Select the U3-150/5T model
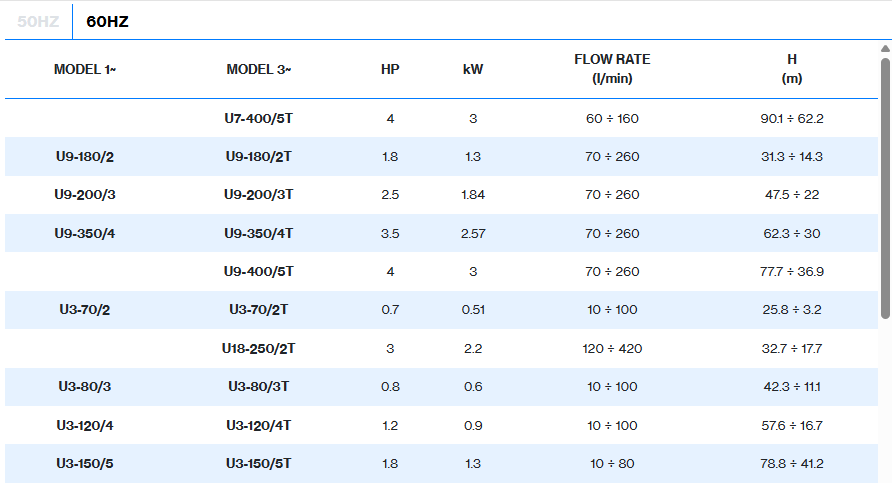This screenshot has width=892, height=483. click(259, 463)
